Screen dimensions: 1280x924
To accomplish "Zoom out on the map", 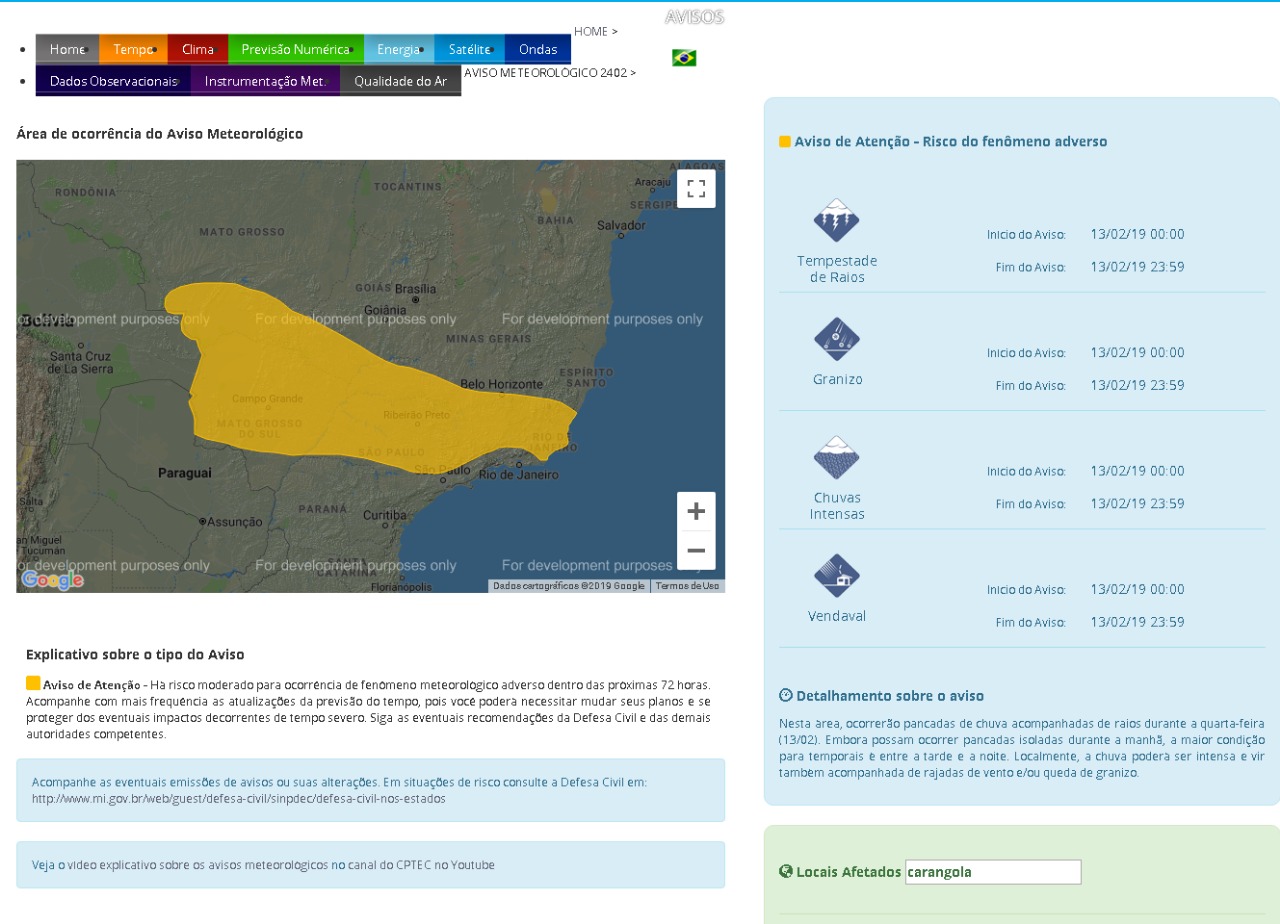I will click(696, 550).
